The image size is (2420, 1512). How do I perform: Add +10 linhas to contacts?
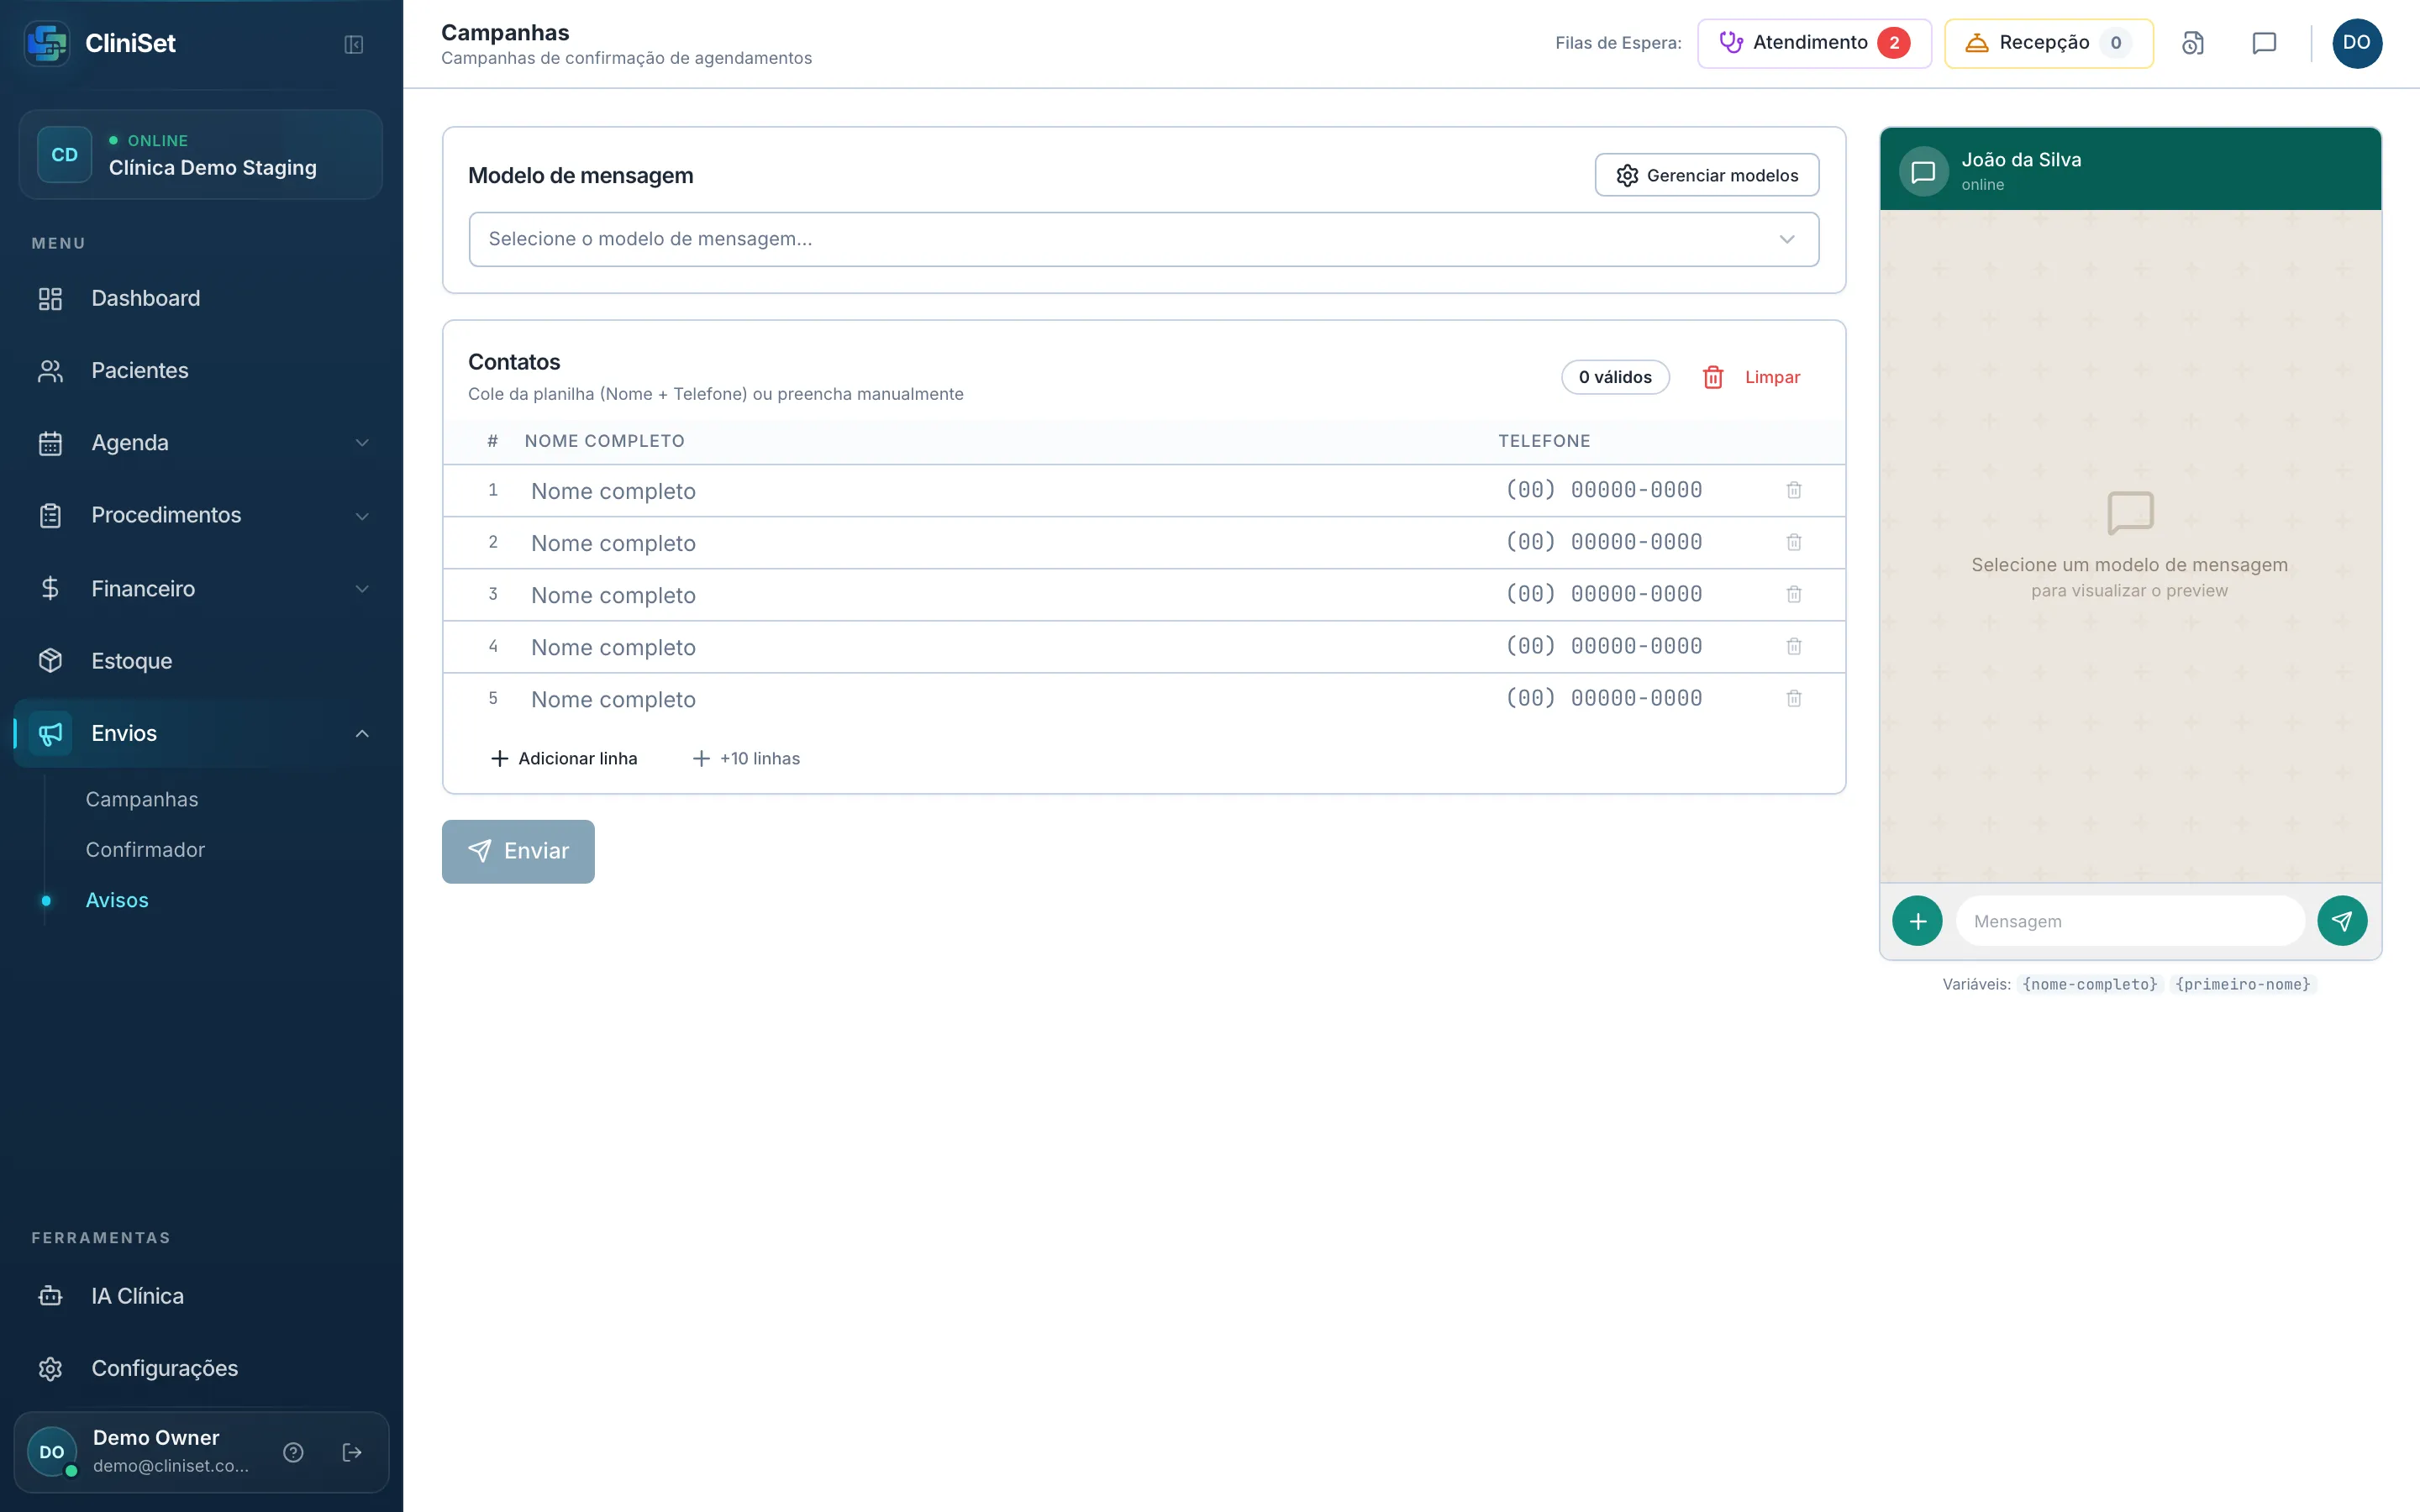[746, 758]
